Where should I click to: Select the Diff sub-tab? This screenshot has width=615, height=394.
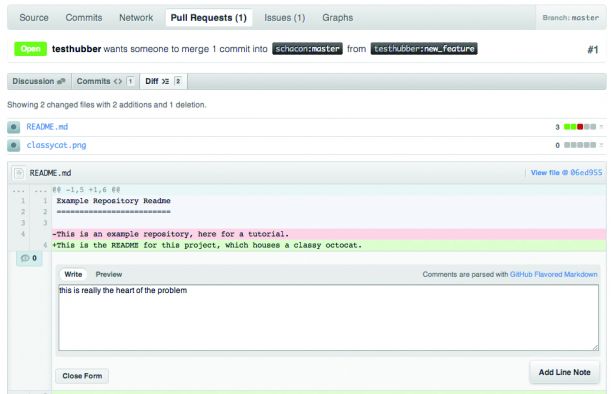click(163, 81)
